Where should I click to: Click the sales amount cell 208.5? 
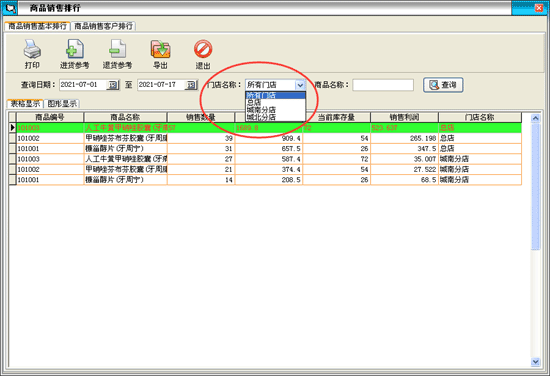tap(268, 180)
